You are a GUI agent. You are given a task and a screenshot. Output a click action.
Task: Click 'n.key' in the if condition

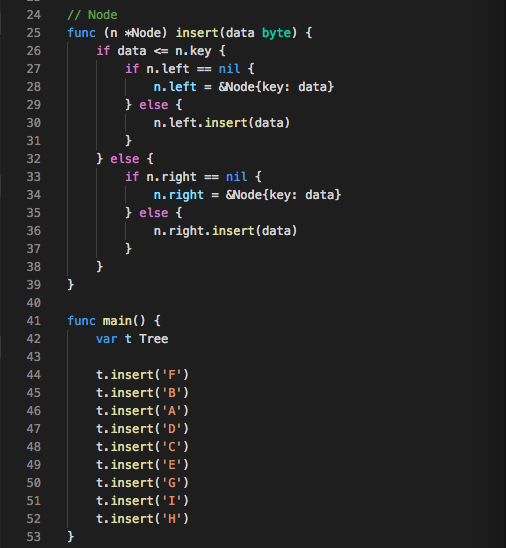coord(193,51)
